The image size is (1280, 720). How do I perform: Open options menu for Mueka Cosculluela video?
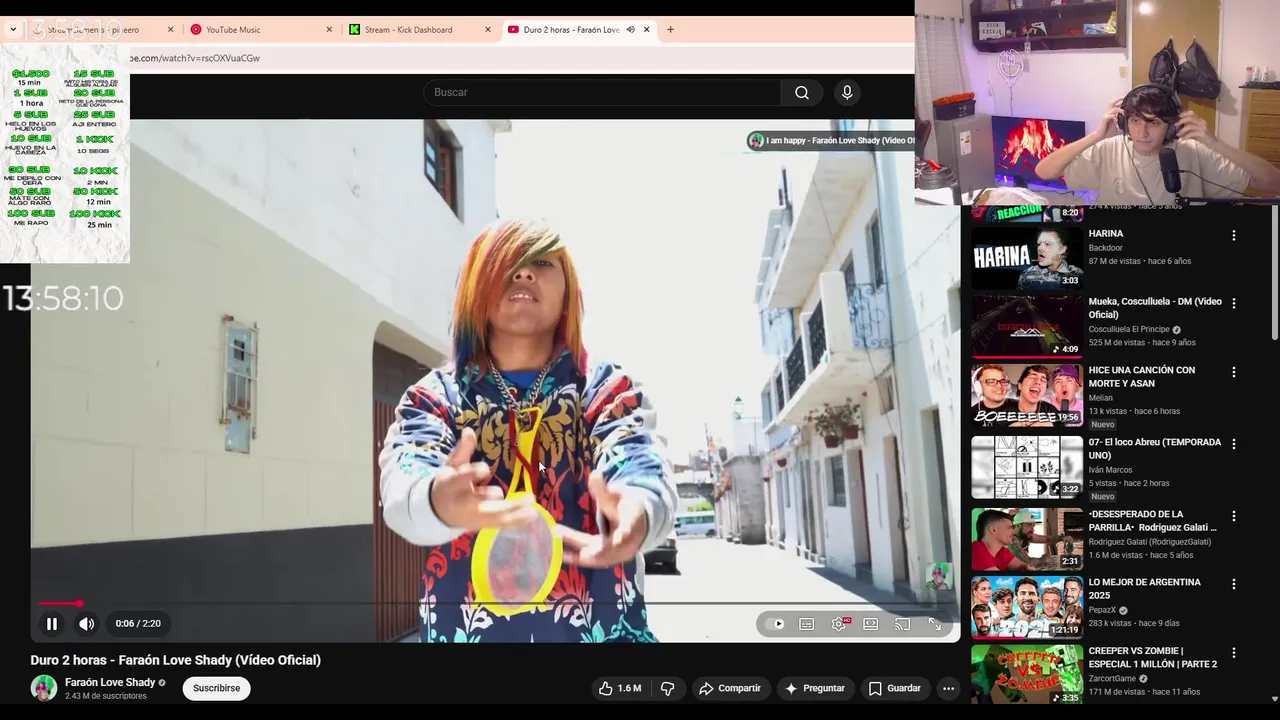coord(1233,303)
